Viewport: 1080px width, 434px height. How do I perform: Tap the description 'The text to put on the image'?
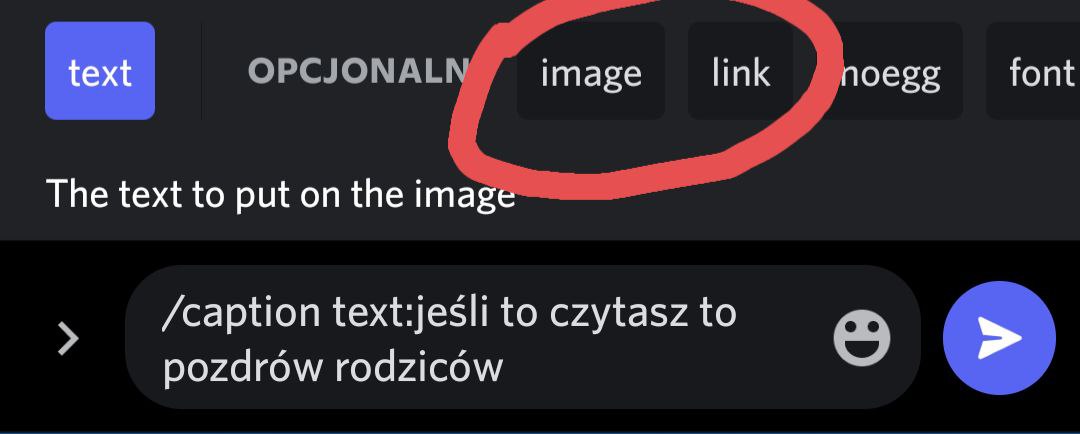(280, 195)
